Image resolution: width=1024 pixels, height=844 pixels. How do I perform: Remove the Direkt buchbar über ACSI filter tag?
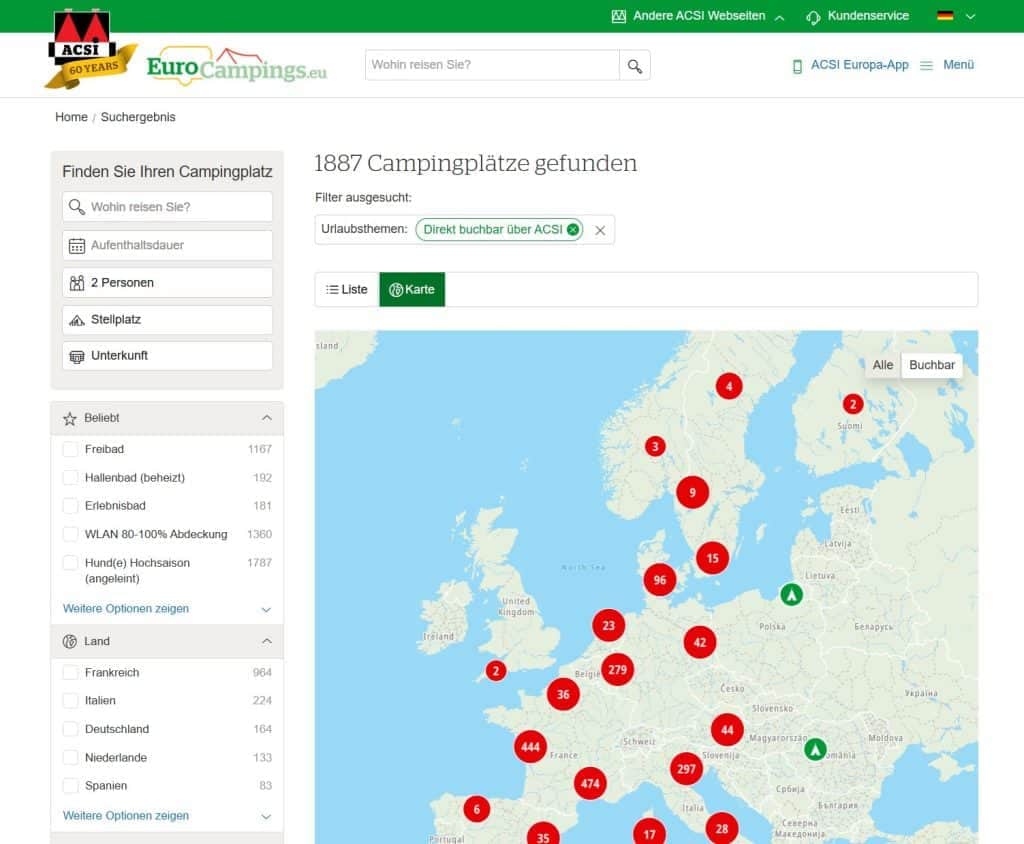(x=573, y=229)
